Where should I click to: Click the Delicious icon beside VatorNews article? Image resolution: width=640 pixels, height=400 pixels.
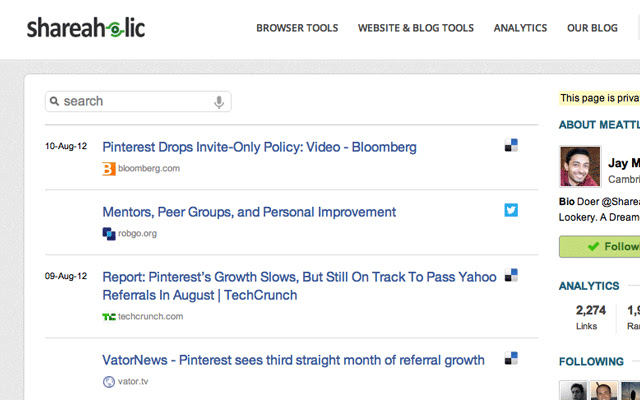coord(511,358)
